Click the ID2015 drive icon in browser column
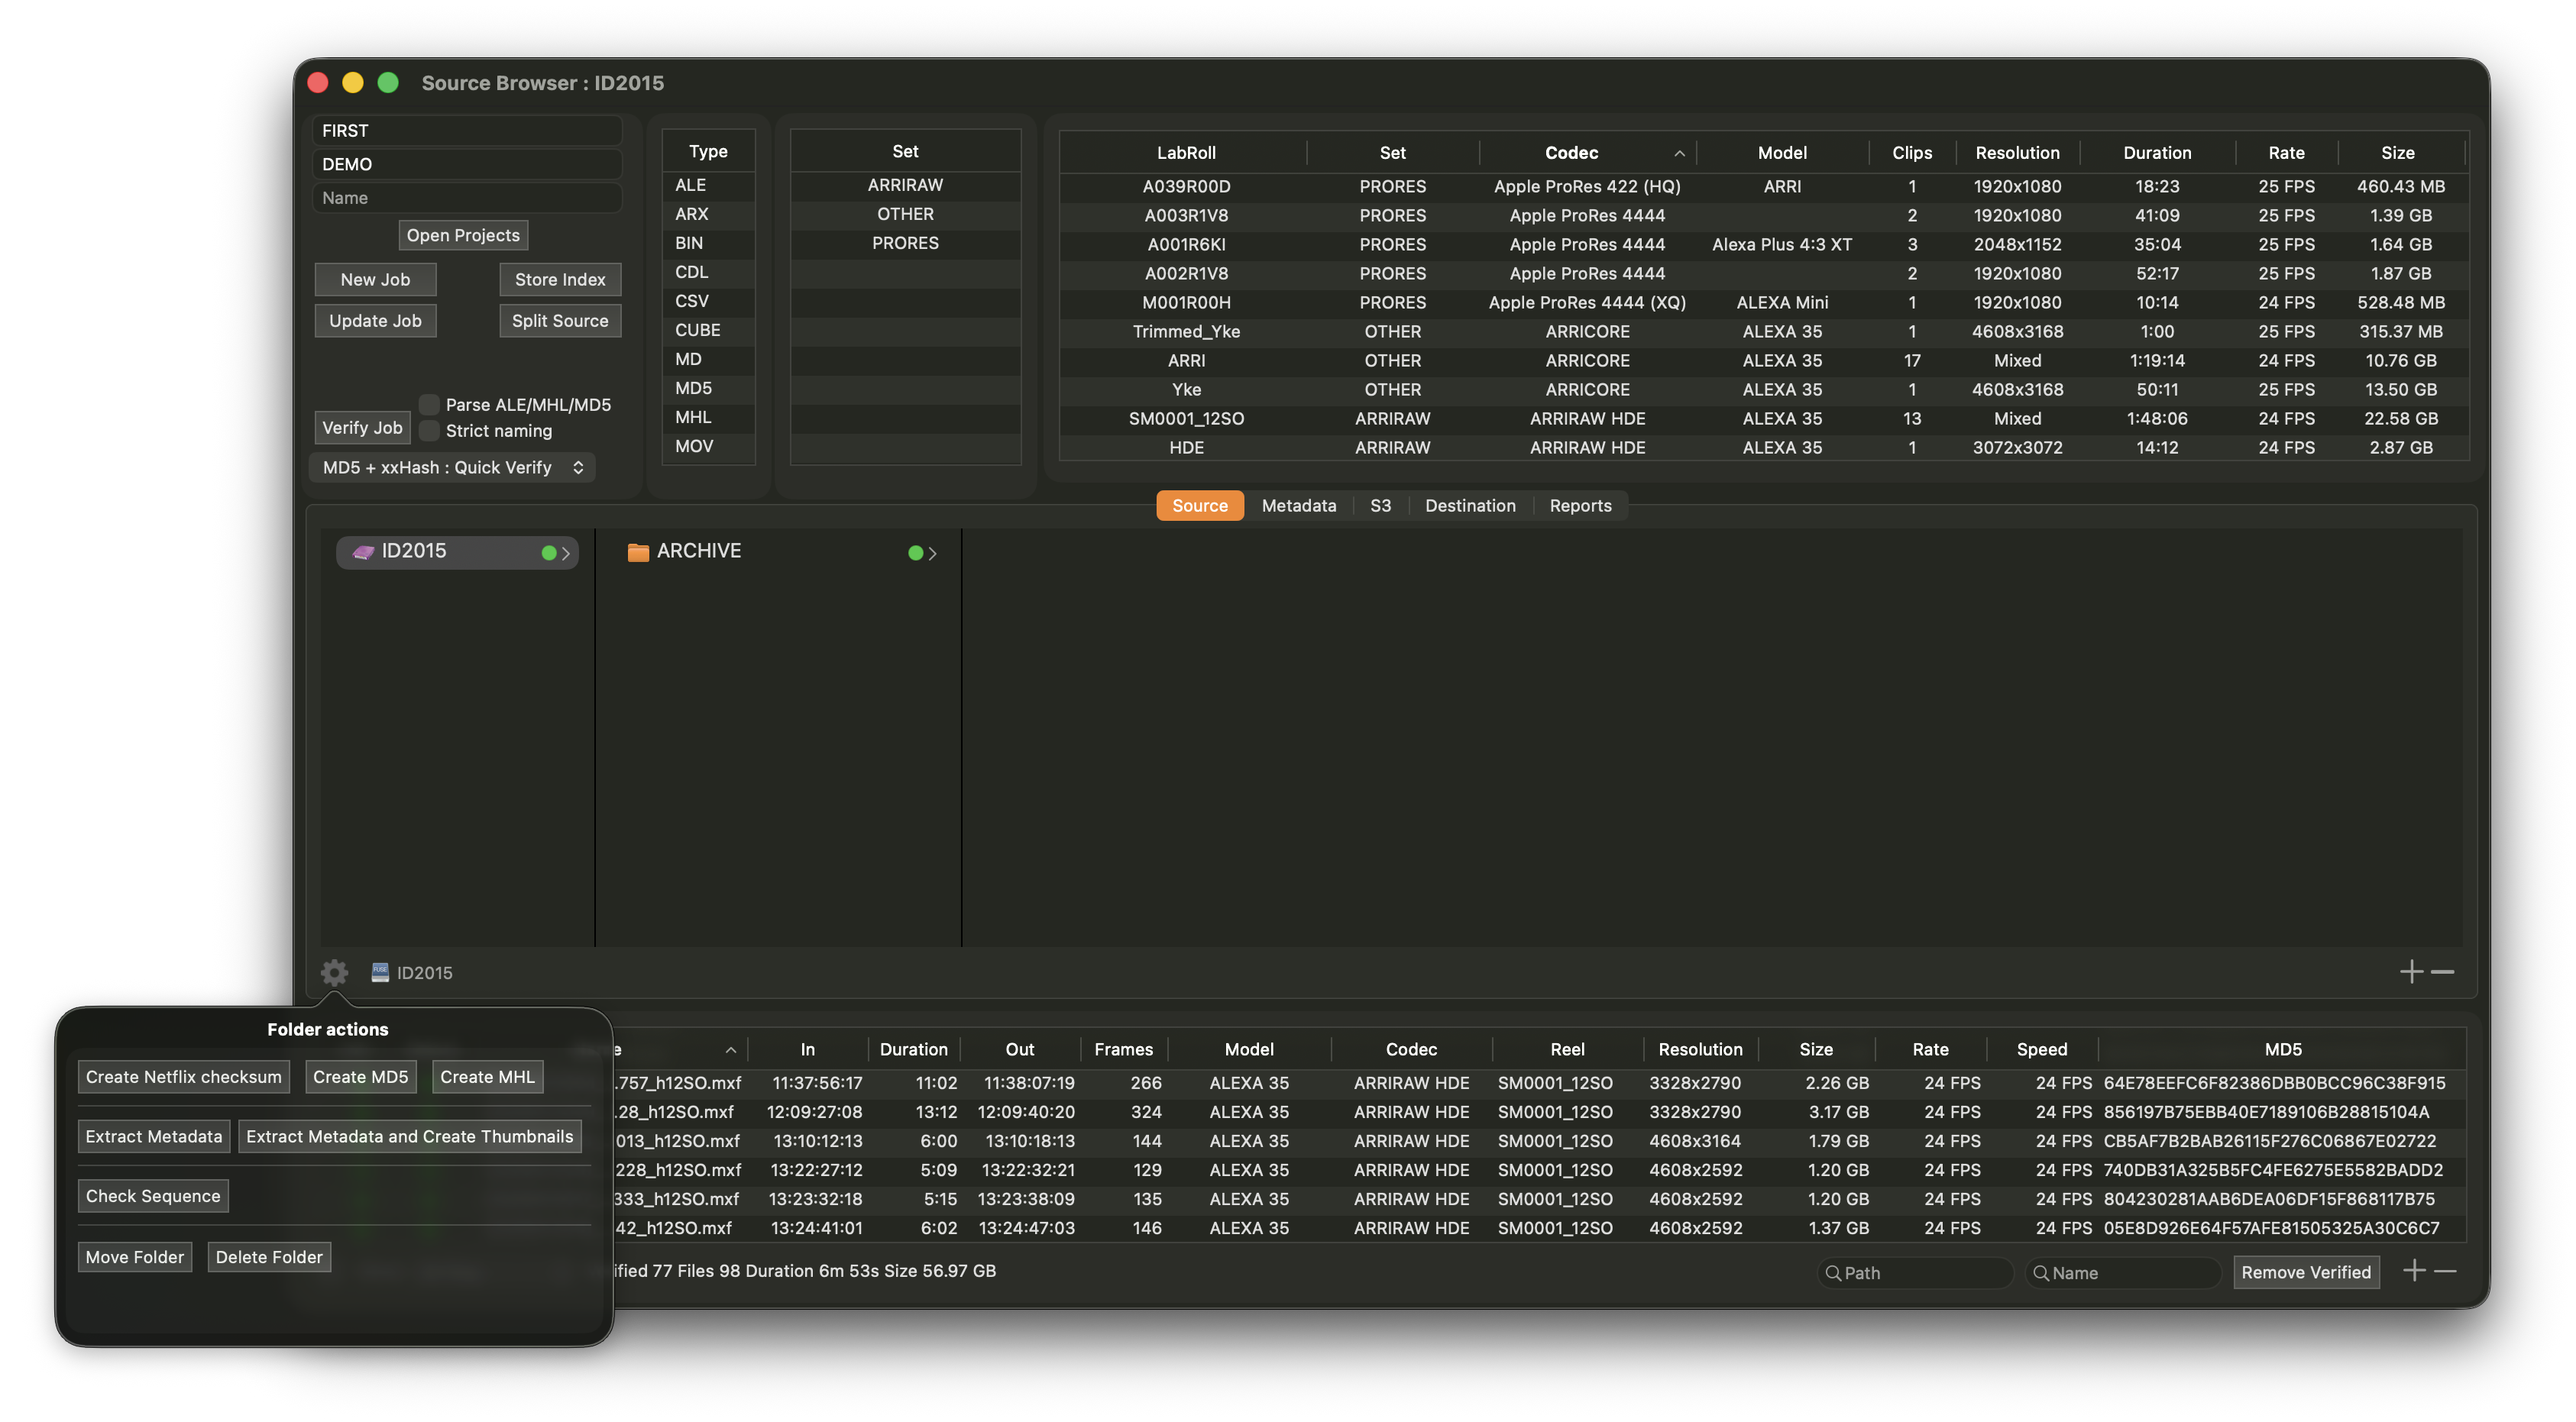The height and width of the screenshot is (1422, 2576). click(363, 552)
